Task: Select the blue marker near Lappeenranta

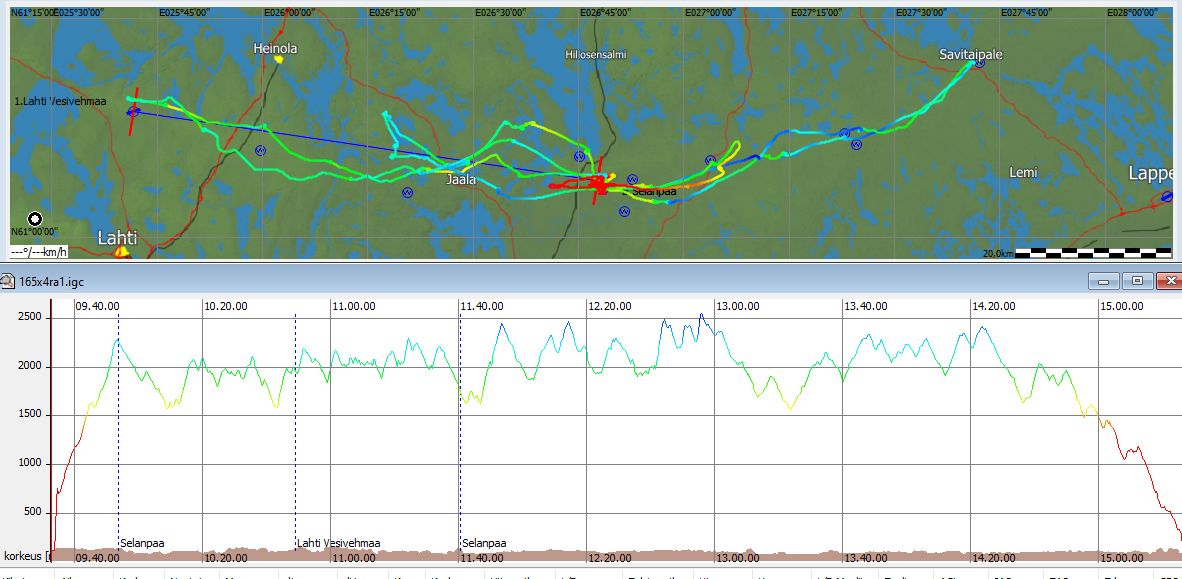Action: coord(1167,196)
